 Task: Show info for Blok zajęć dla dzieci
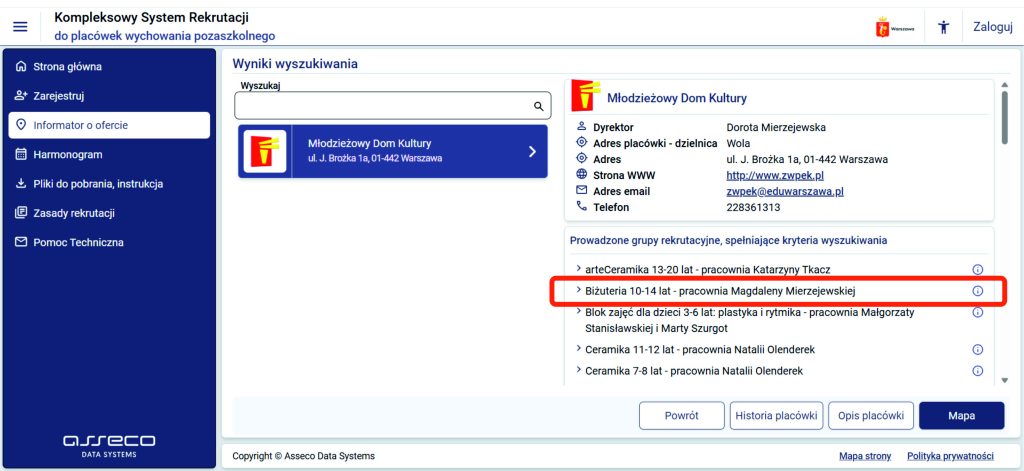pos(978,312)
